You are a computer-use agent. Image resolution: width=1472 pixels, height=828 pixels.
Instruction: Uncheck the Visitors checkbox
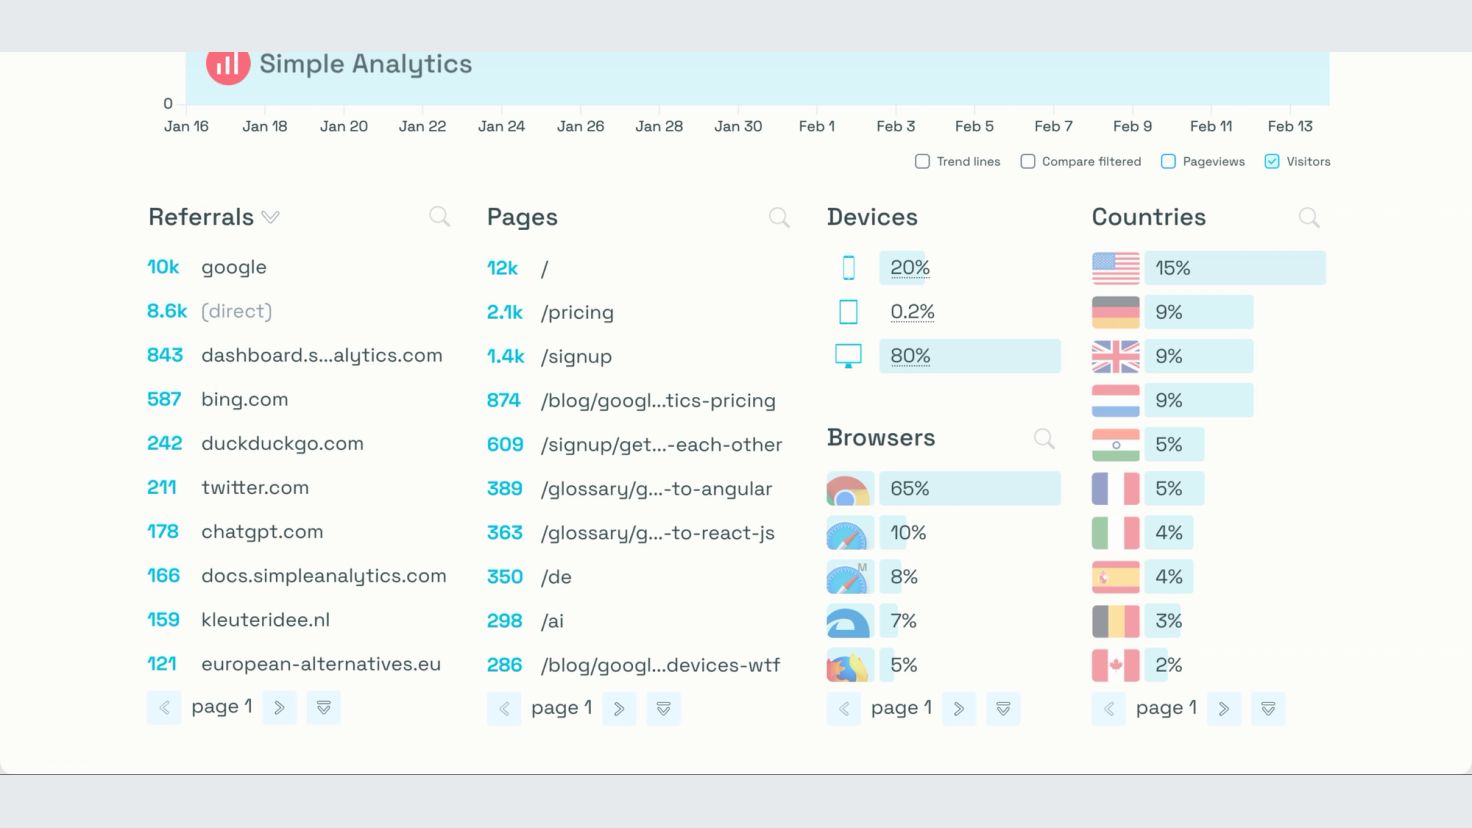(1272, 161)
